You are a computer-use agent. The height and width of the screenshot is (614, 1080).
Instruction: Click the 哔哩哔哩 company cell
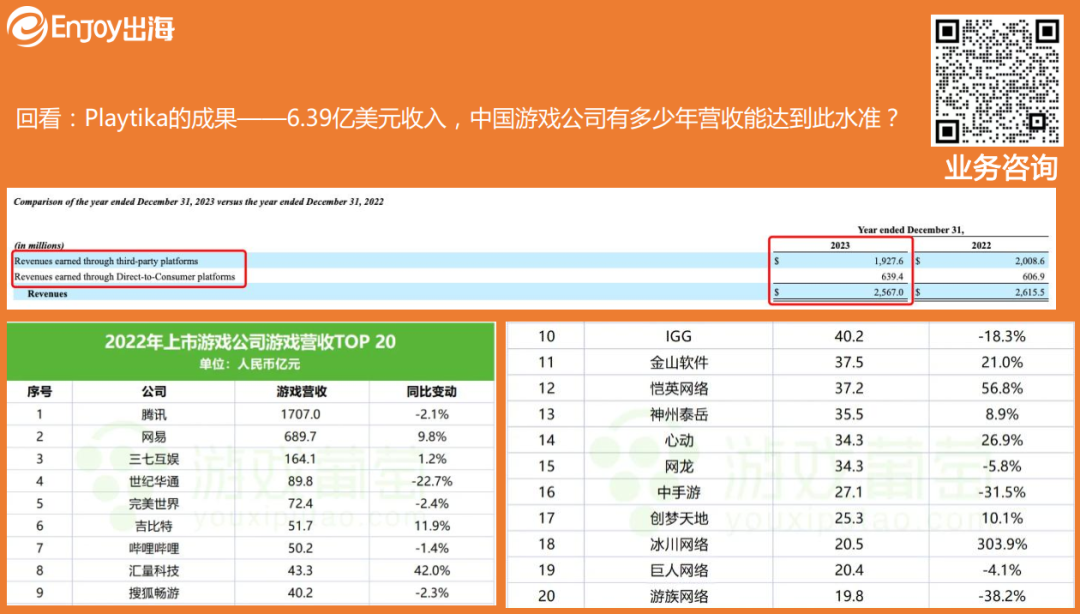(154, 549)
